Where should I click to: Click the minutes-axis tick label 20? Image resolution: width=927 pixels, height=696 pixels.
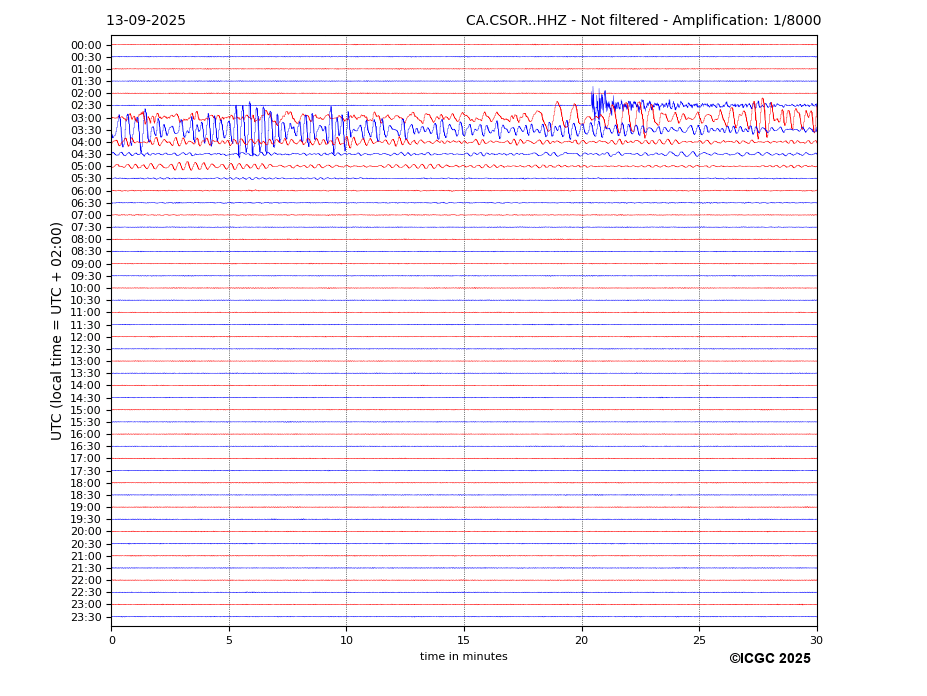[582, 640]
